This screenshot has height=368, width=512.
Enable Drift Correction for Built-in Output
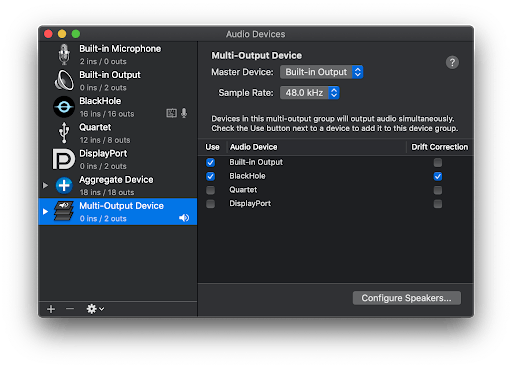point(438,162)
